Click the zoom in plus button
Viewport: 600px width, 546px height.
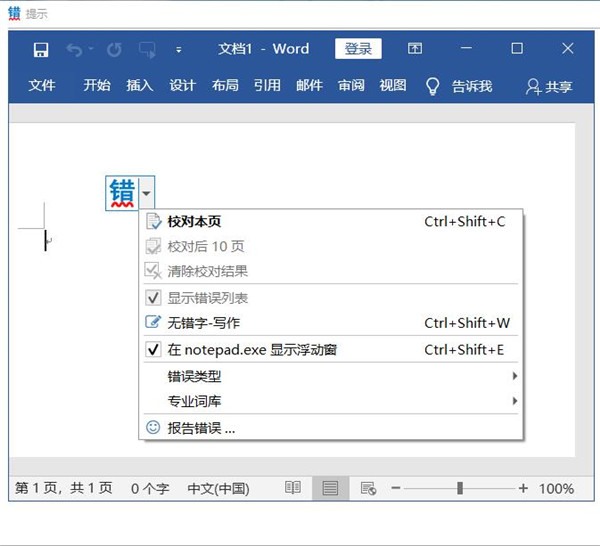click(x=523, y=488)
